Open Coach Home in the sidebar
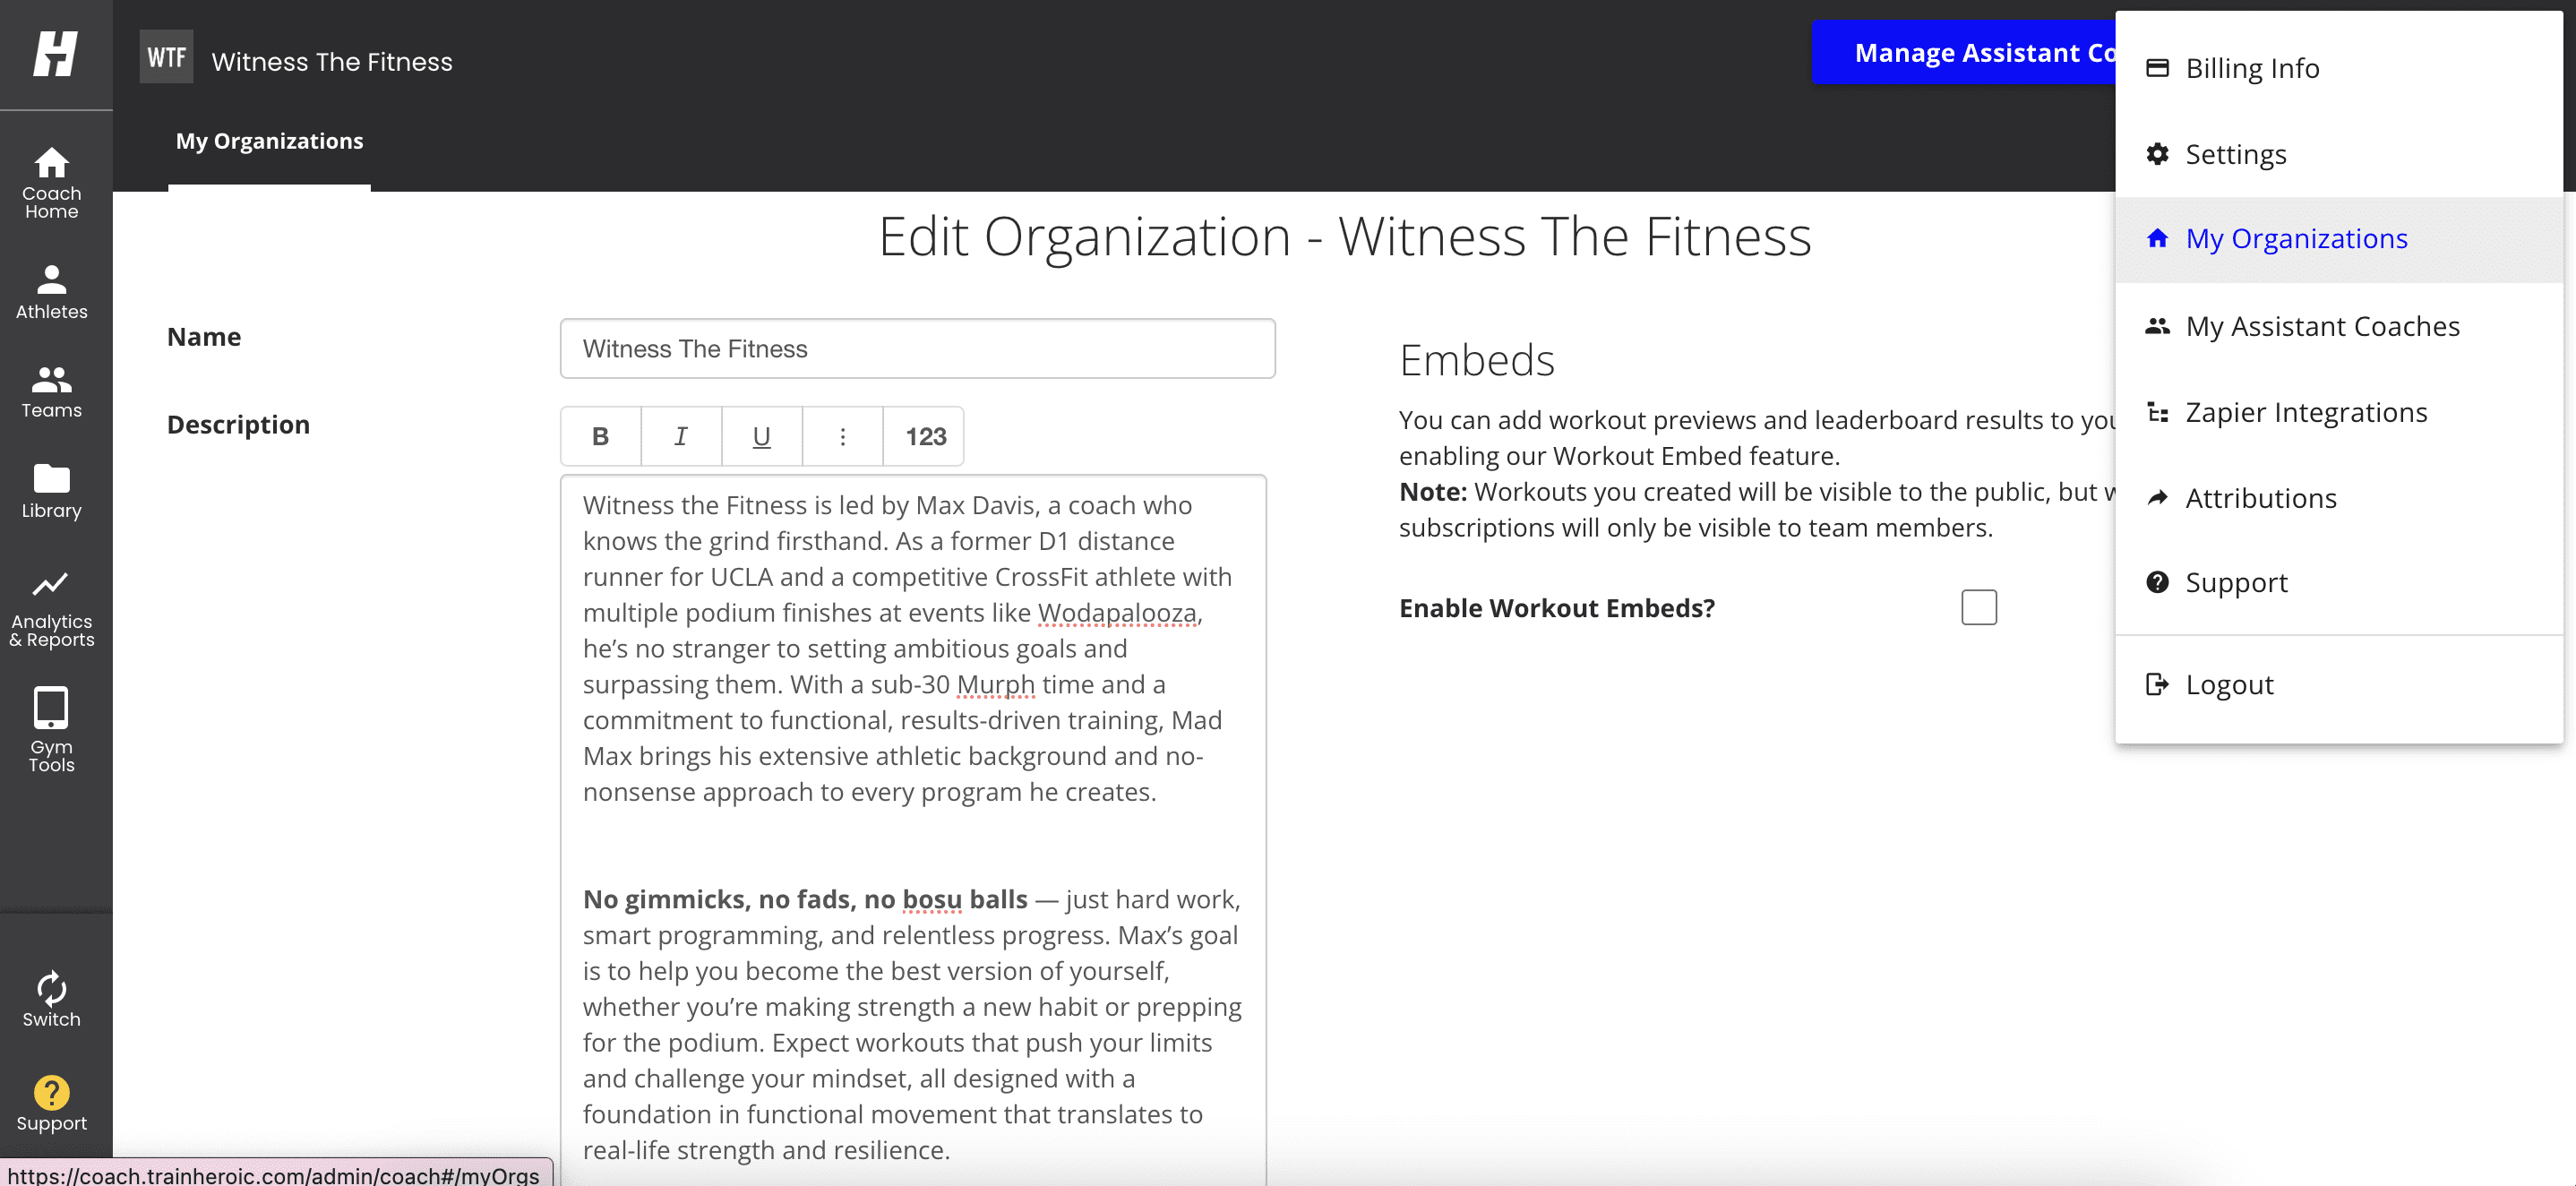 51,182
